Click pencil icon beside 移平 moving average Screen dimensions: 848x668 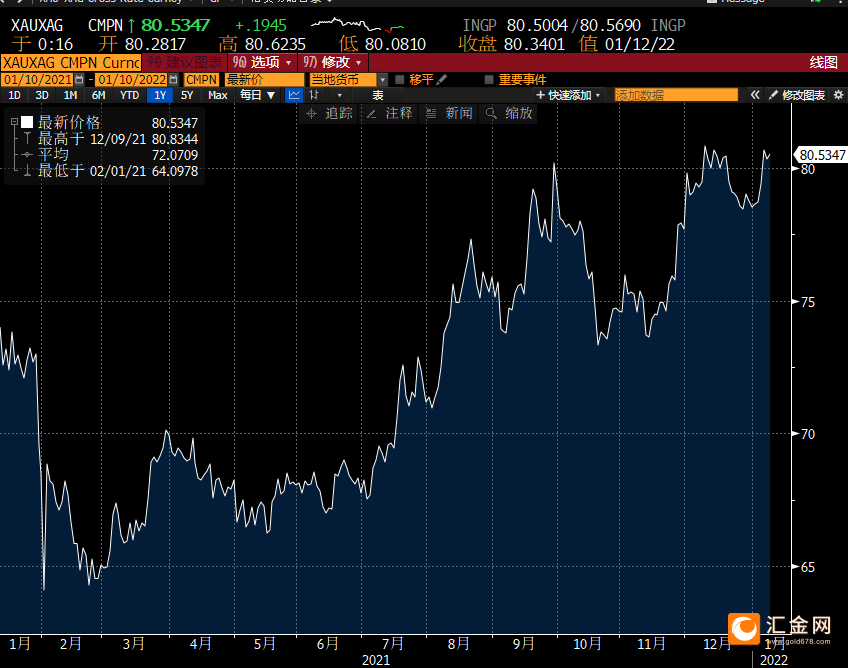pos(441,80)
